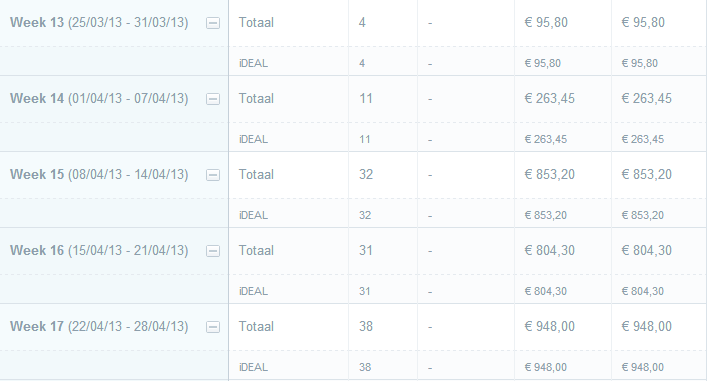The image size is (712, 381).
Task: Collapse the Week 15 row
Action: pos(213,175)
